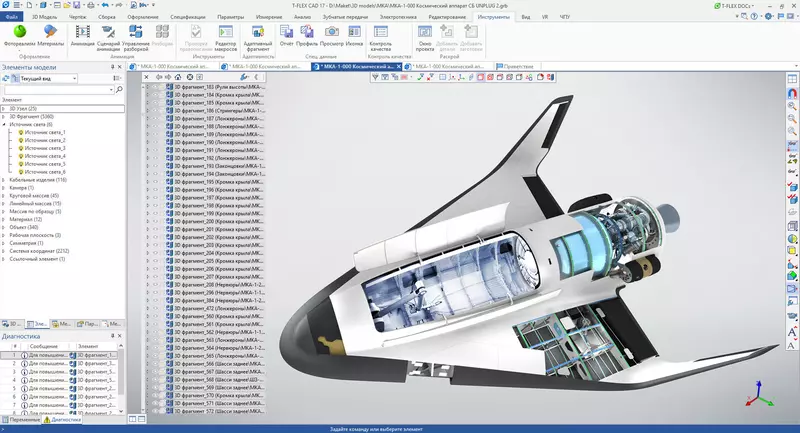The width and height of the screenshot is (800, 433).
Task: Open the Файл menu
Action: [12, 17]
